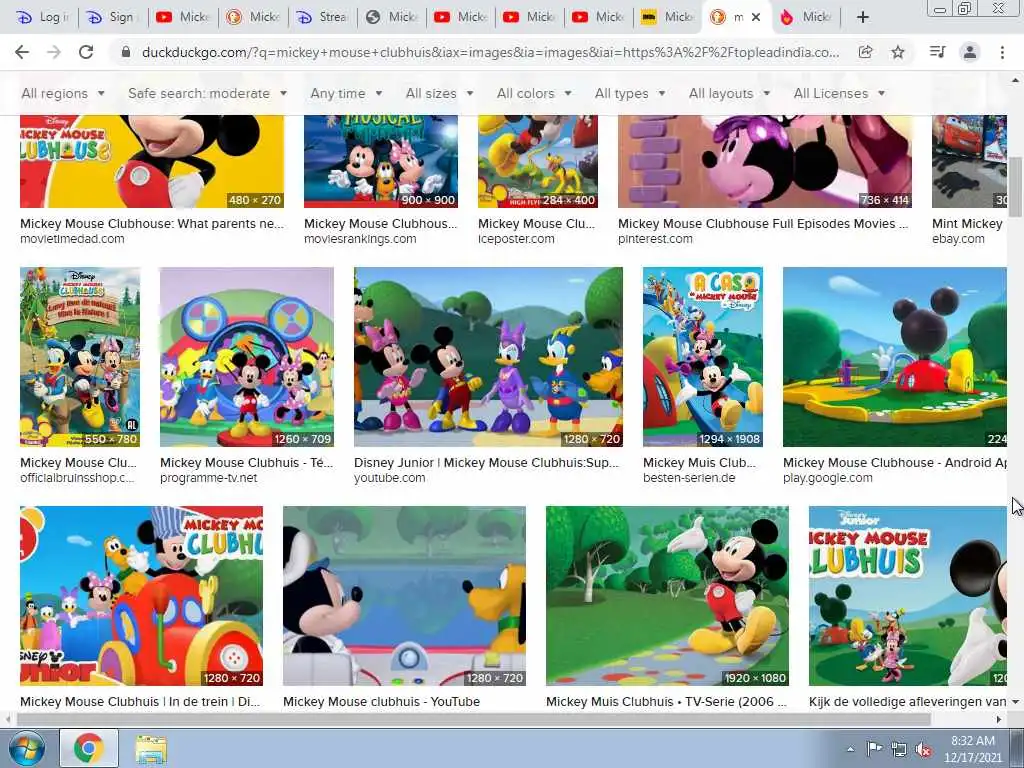Expand the All regions filter
Viewport: 1024px width, 768px height.
pos(63,93)
